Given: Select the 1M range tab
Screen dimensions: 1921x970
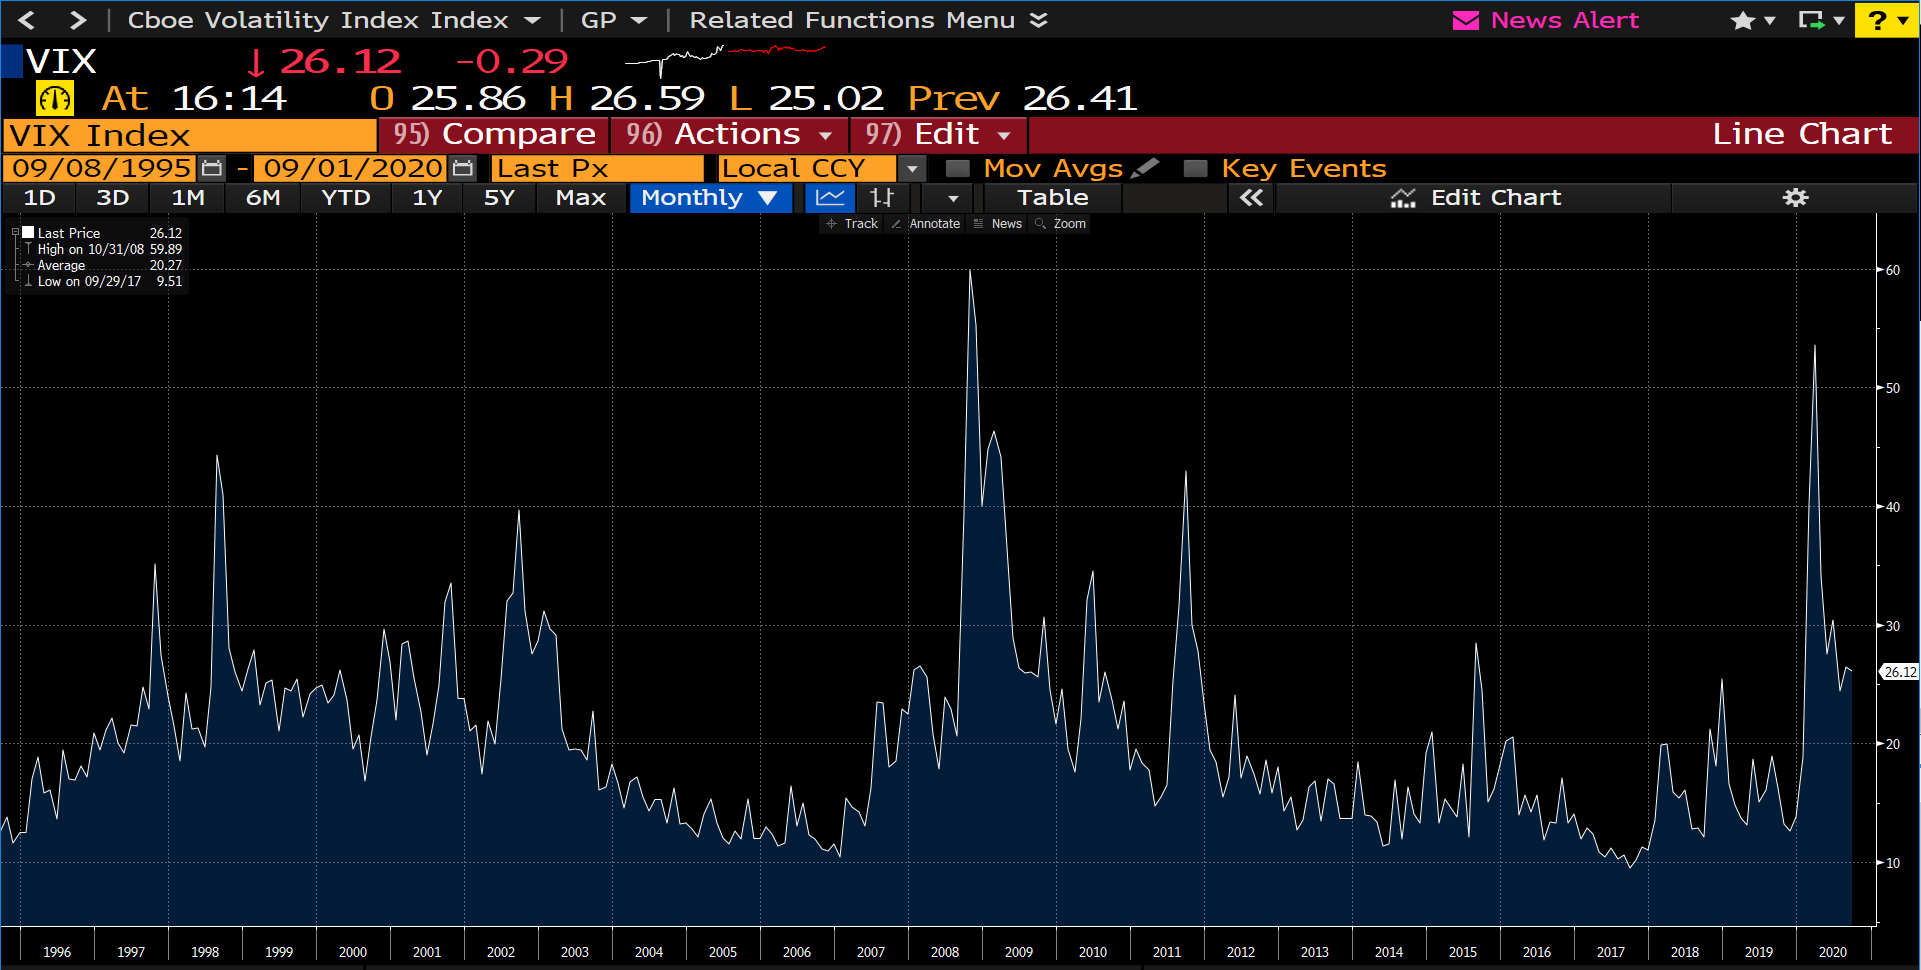Looking at the screenshot, I should click(x=188, y=198).
